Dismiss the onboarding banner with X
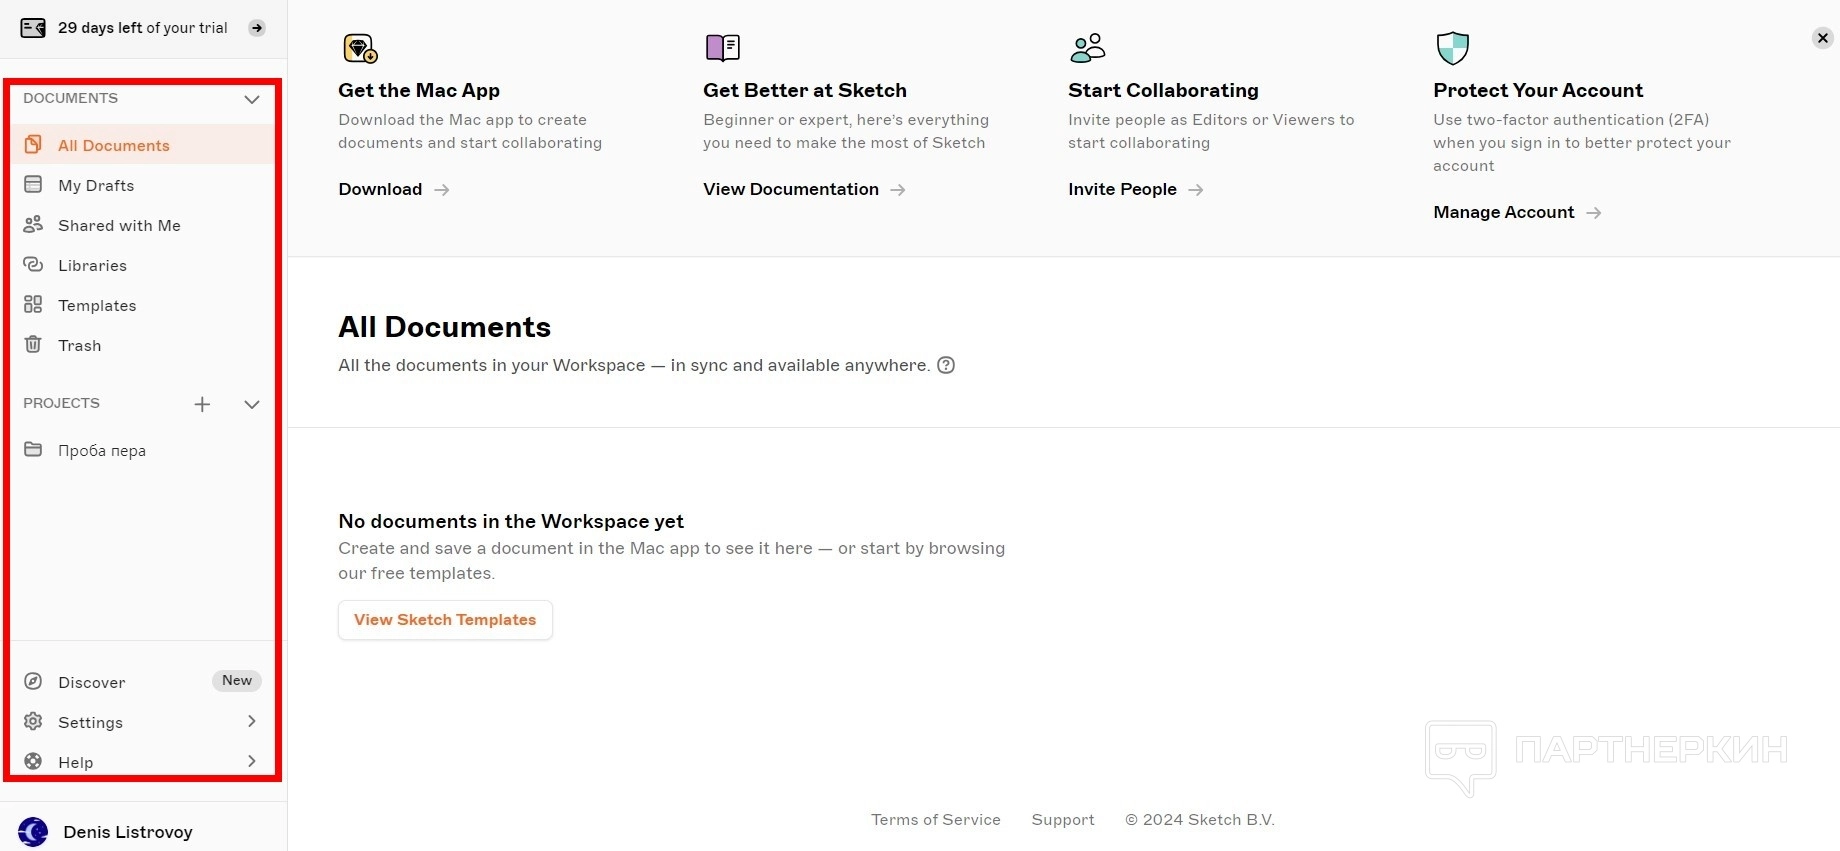1840x851 pixels. (1822, 38)
